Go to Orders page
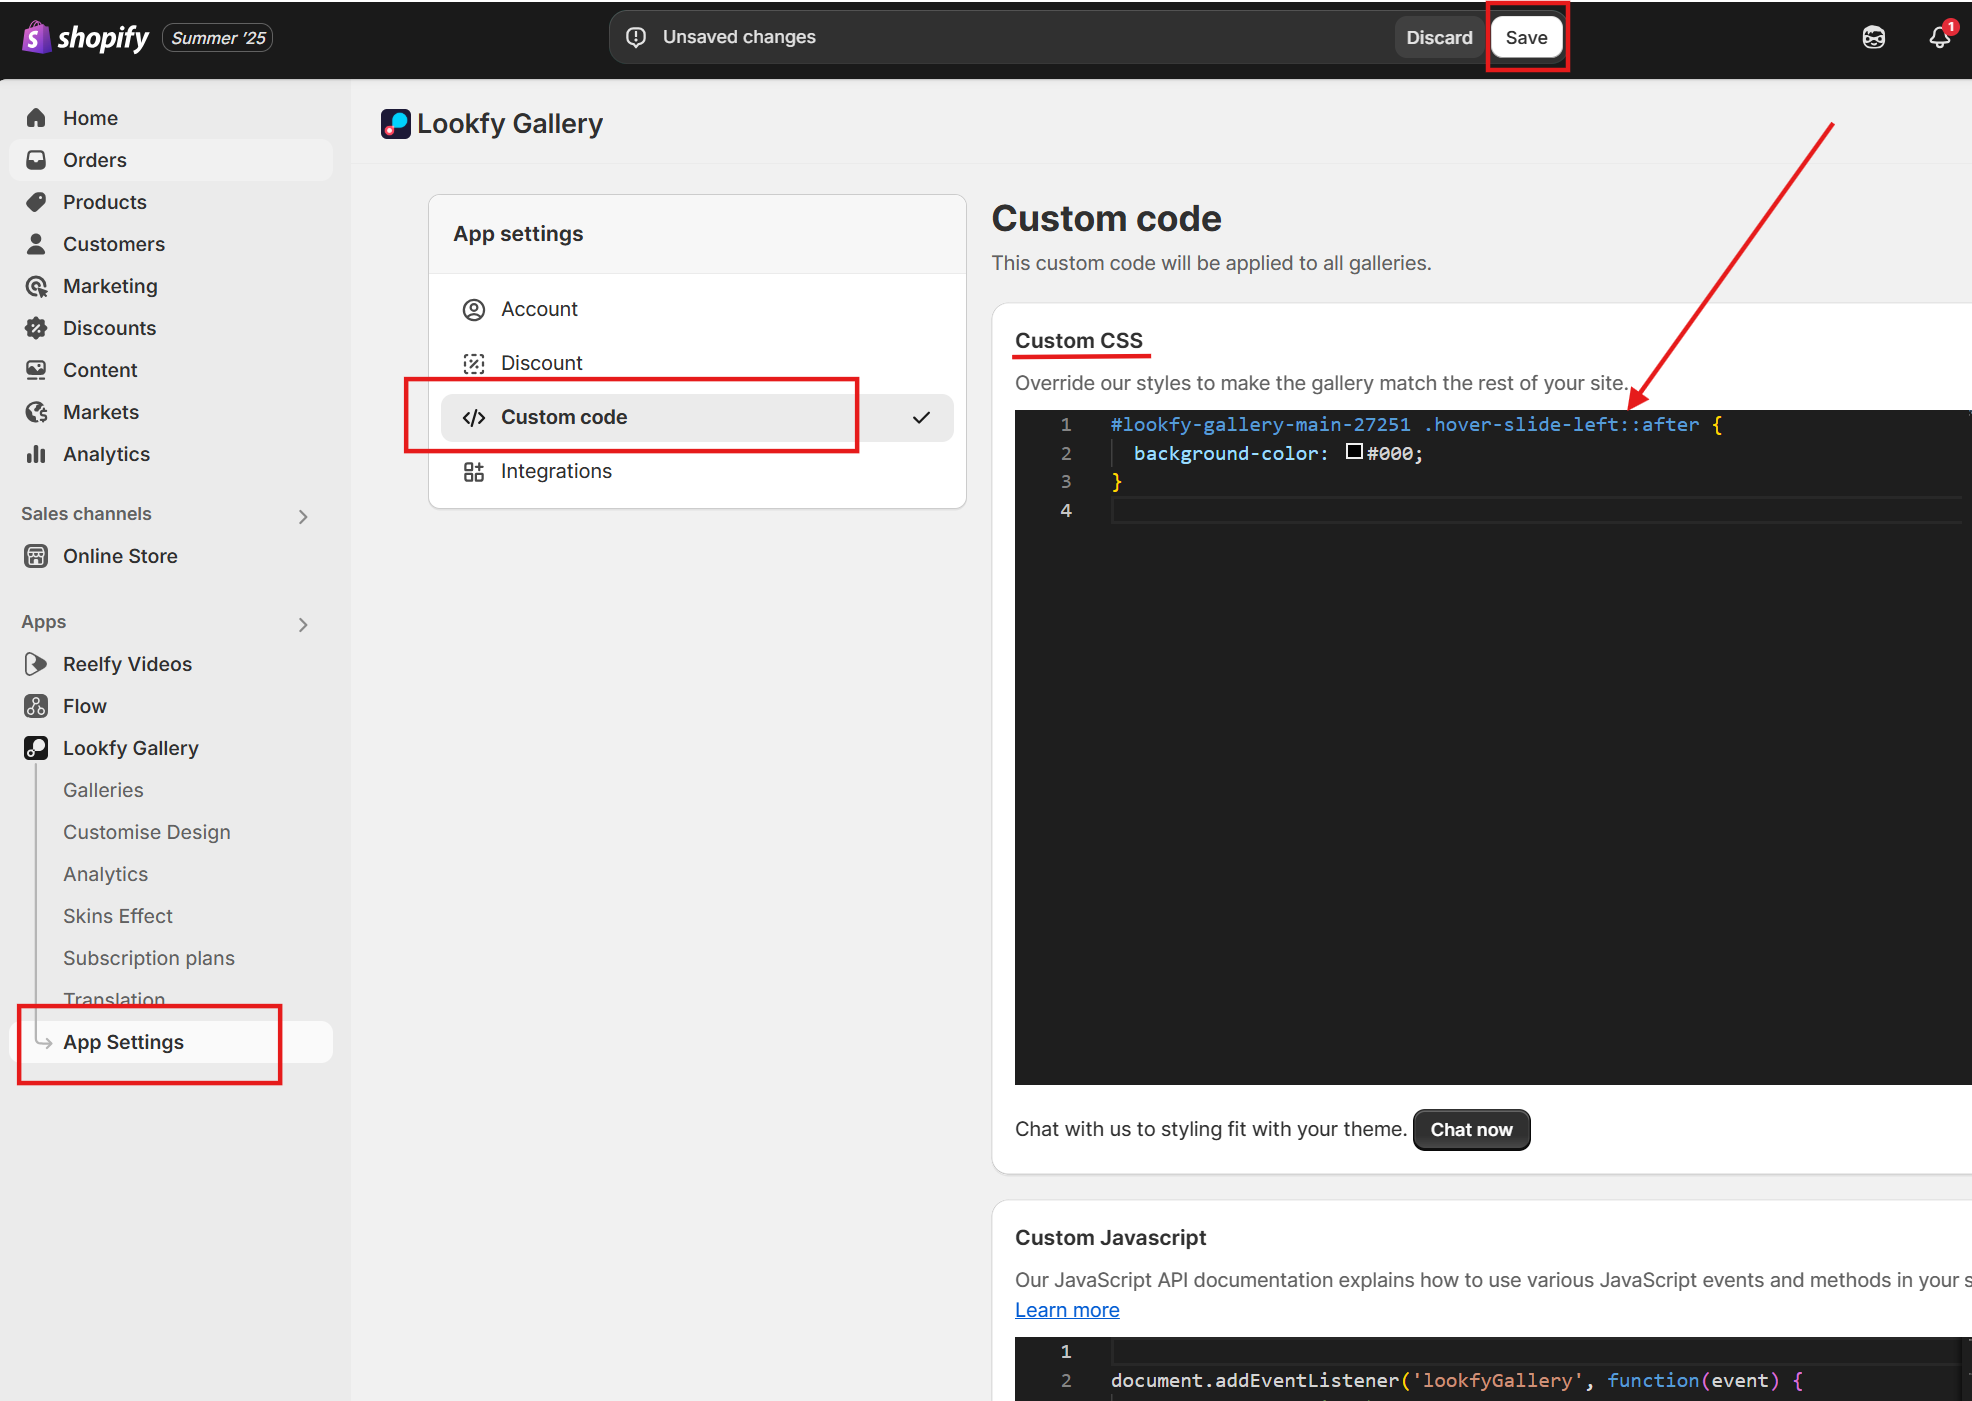The height and width of the screenshot is (1401, 1972). tap(171, 160)
